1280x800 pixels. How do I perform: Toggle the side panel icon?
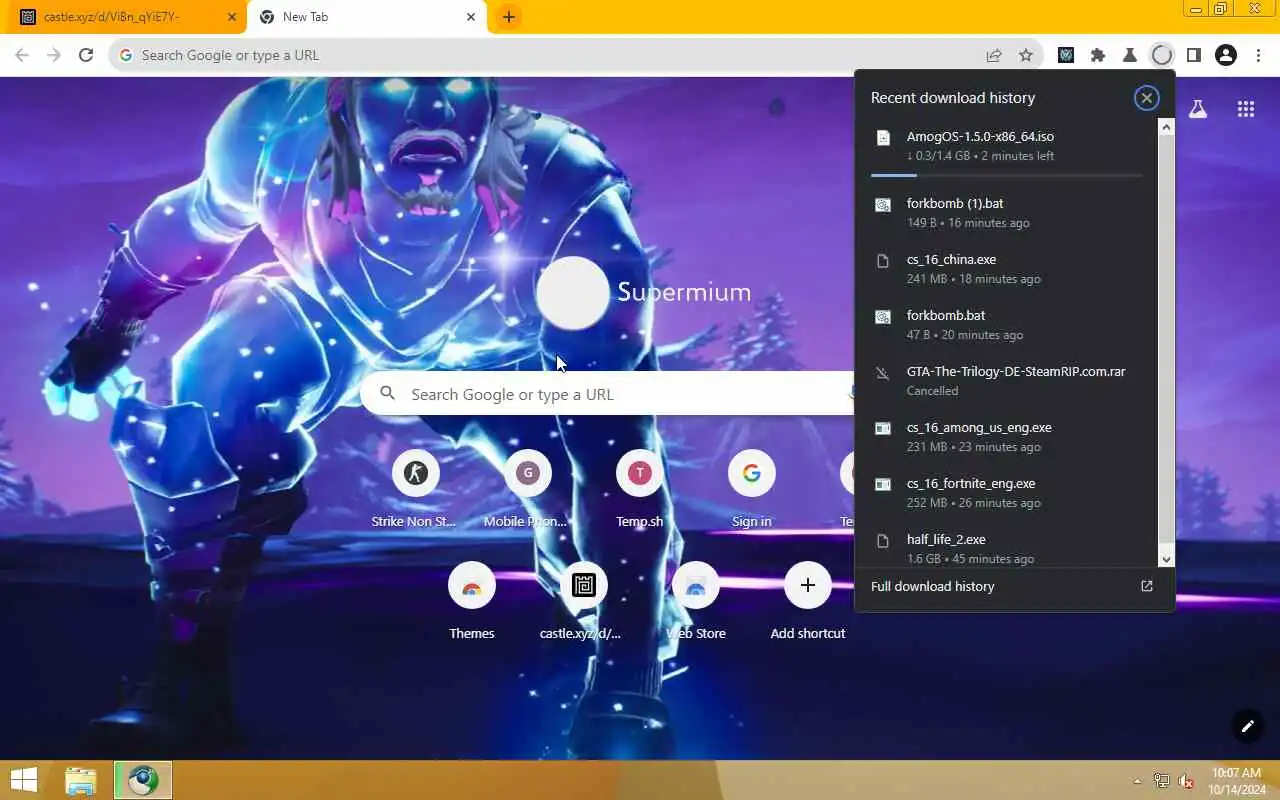pos(1194,55)
